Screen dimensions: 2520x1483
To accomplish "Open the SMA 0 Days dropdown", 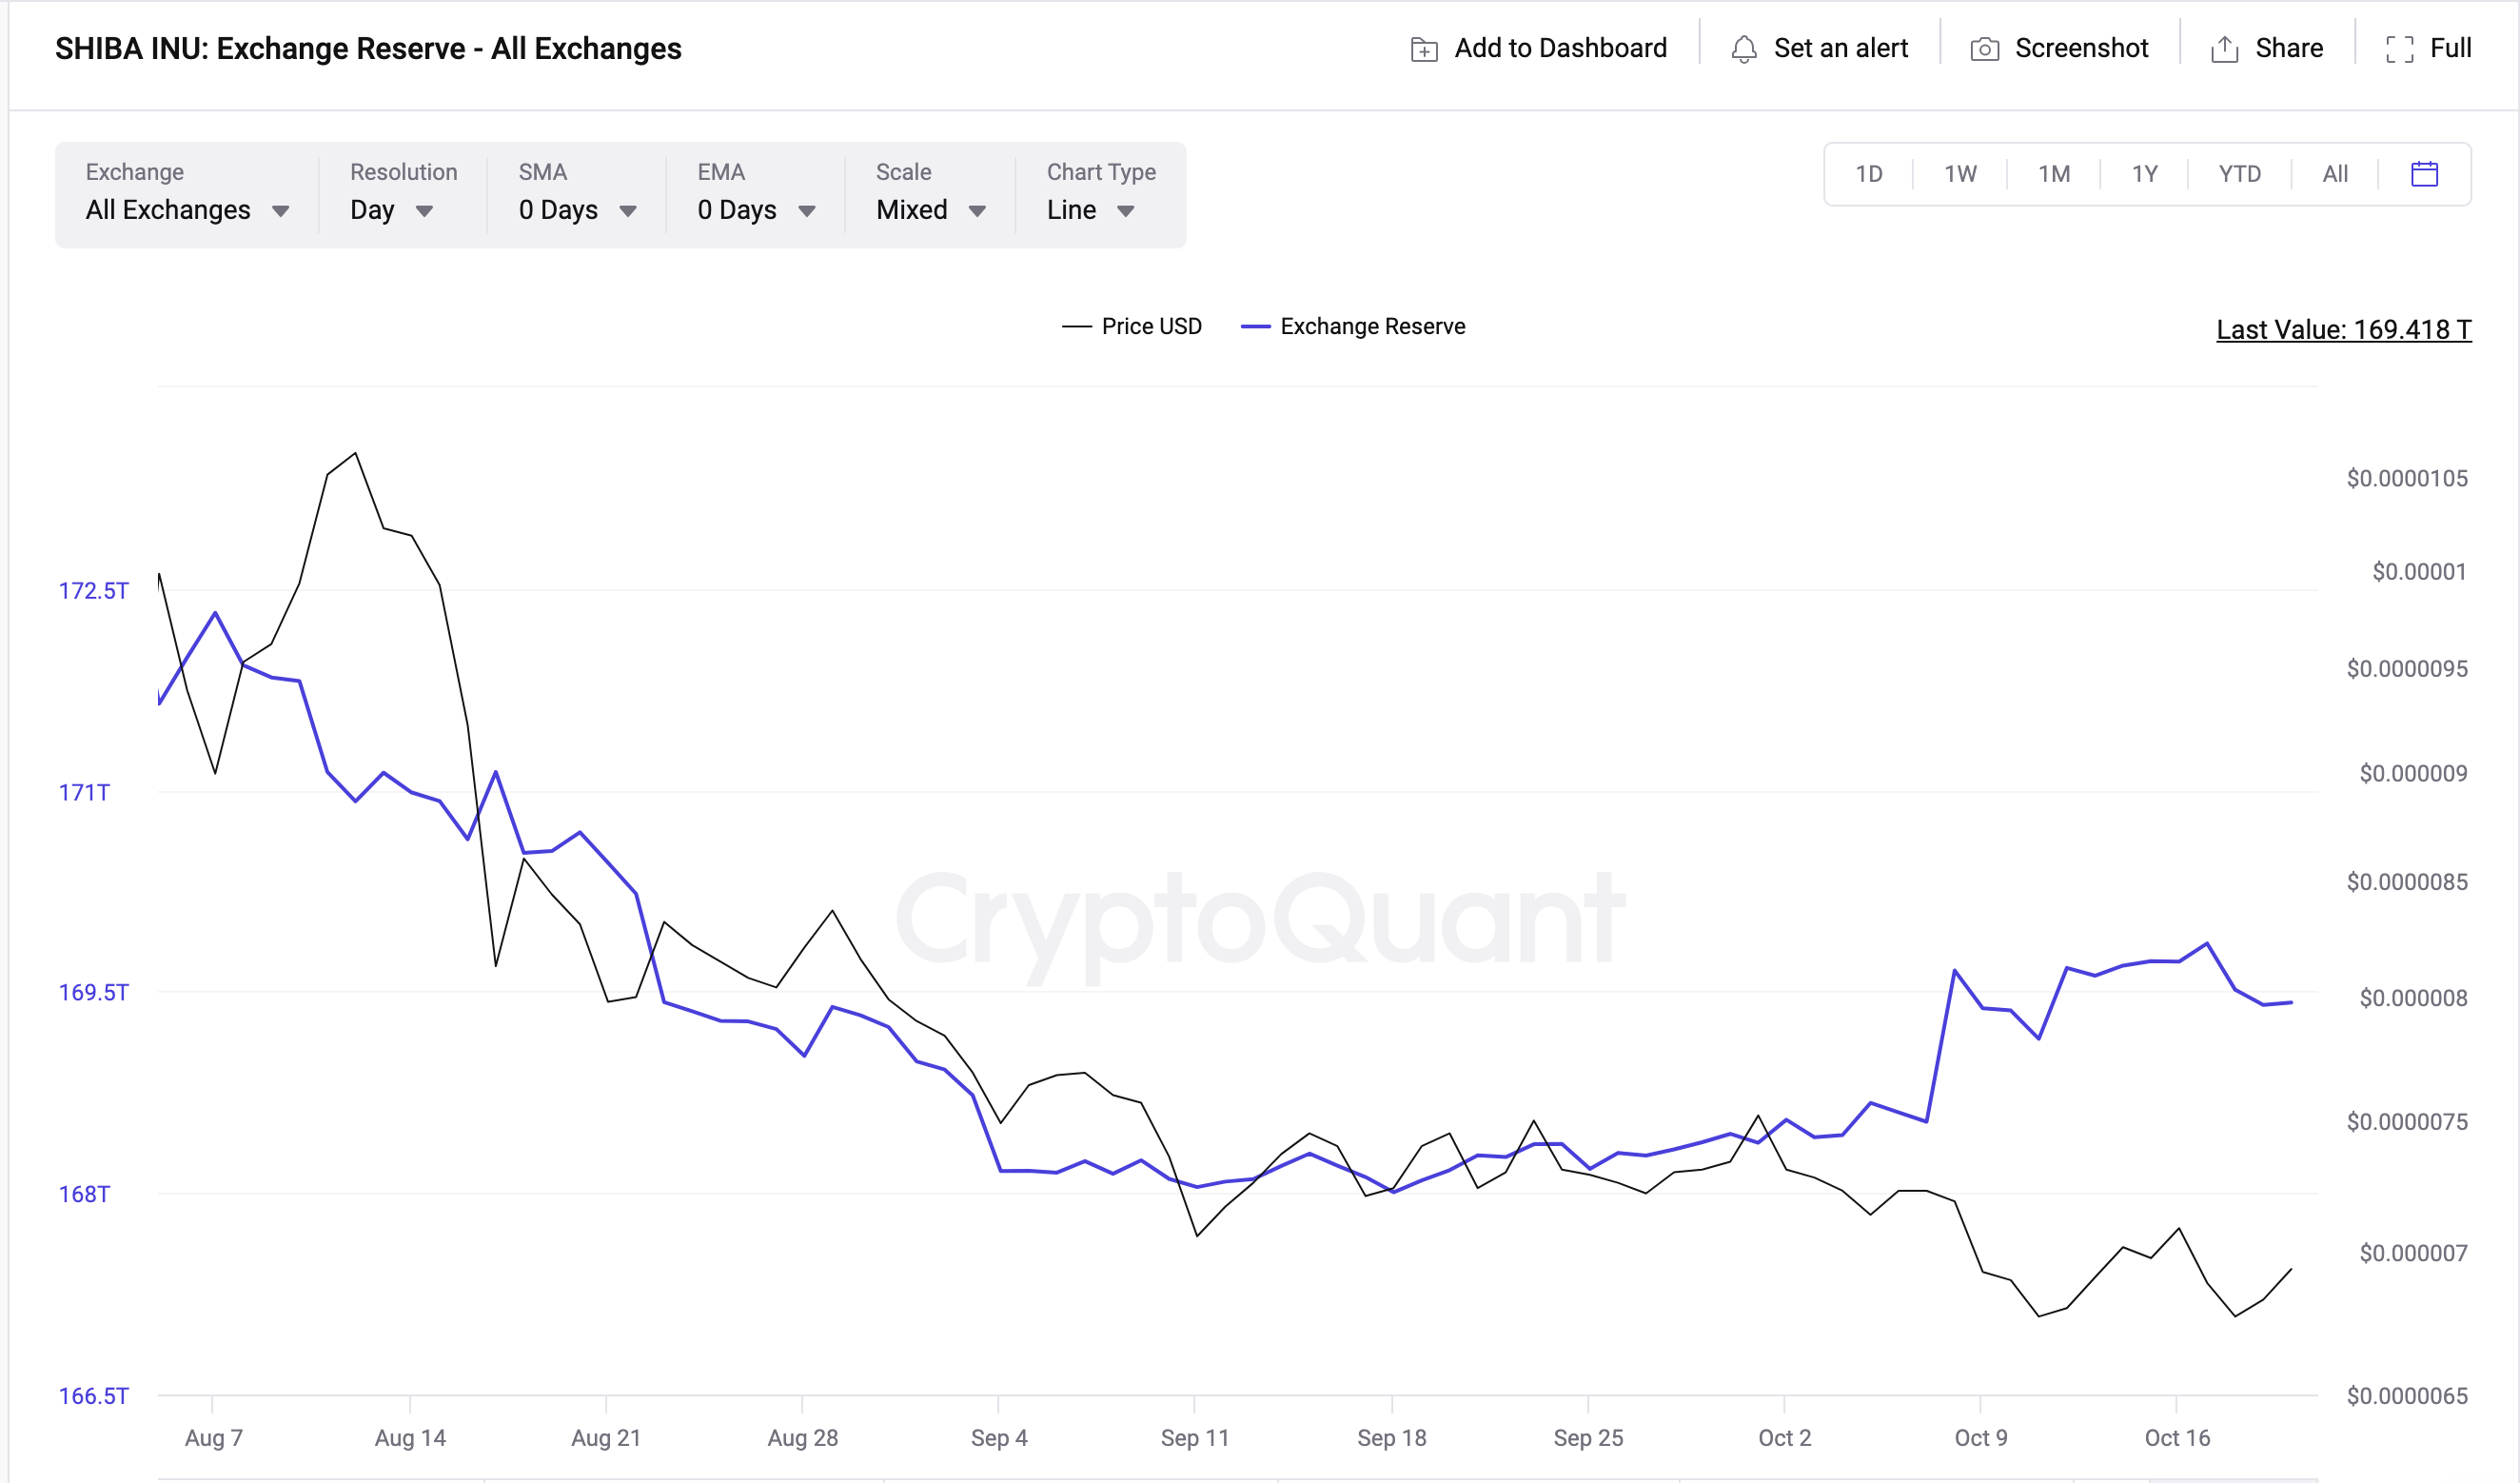I will (x=577, y=210).
